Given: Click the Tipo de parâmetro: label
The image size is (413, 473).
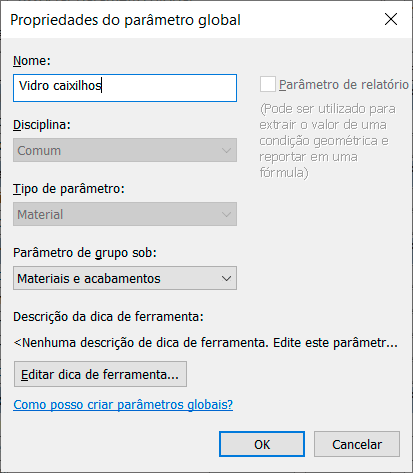Looking at the screenshot, I should pos(69,189).
